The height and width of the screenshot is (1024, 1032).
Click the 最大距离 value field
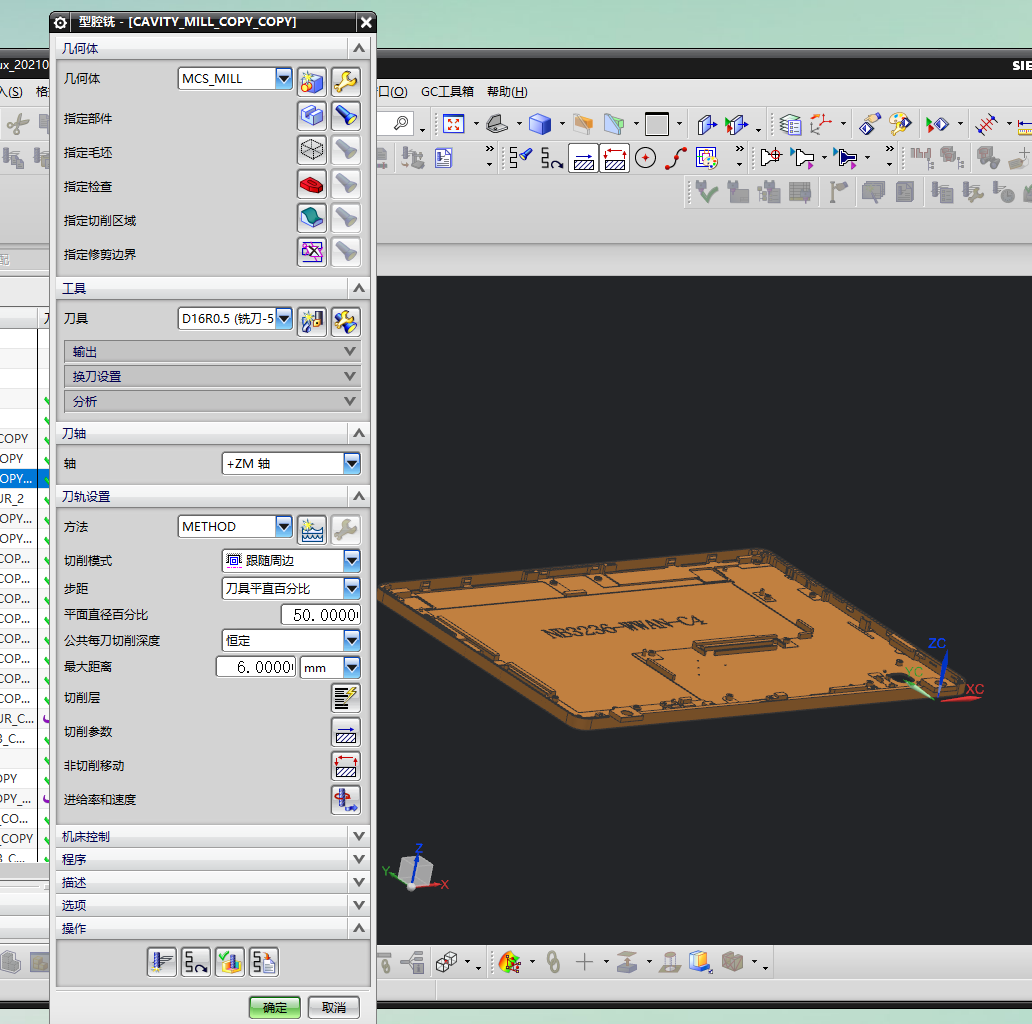click(256, 667)
